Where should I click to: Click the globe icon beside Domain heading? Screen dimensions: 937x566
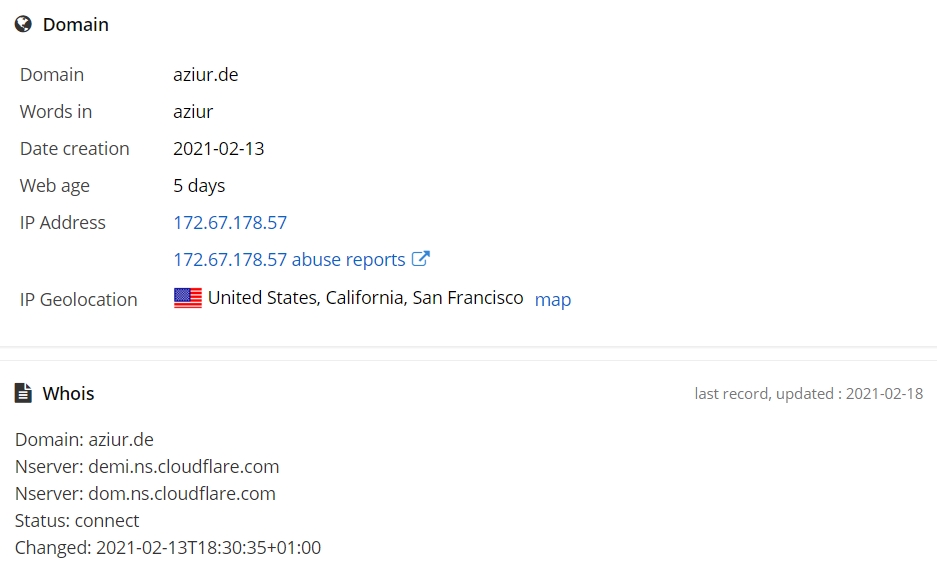(23, 25)
